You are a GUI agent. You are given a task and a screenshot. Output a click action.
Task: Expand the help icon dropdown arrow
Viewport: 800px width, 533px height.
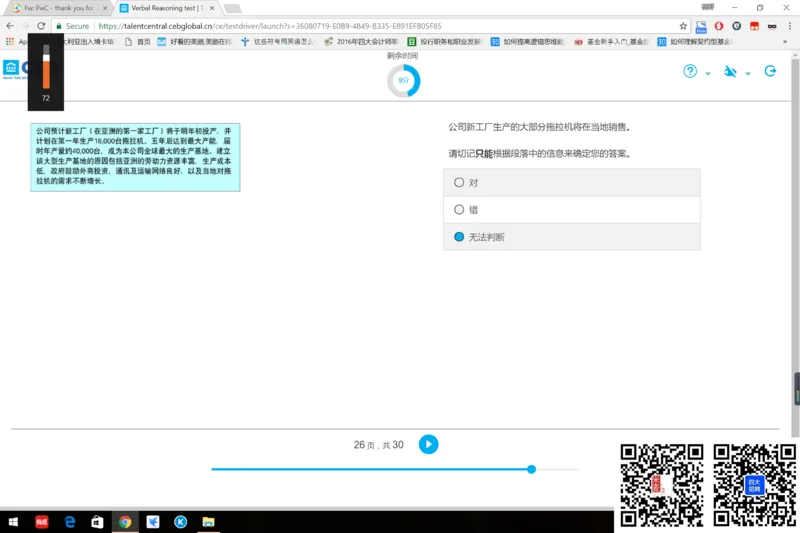(x=708, y=73)
